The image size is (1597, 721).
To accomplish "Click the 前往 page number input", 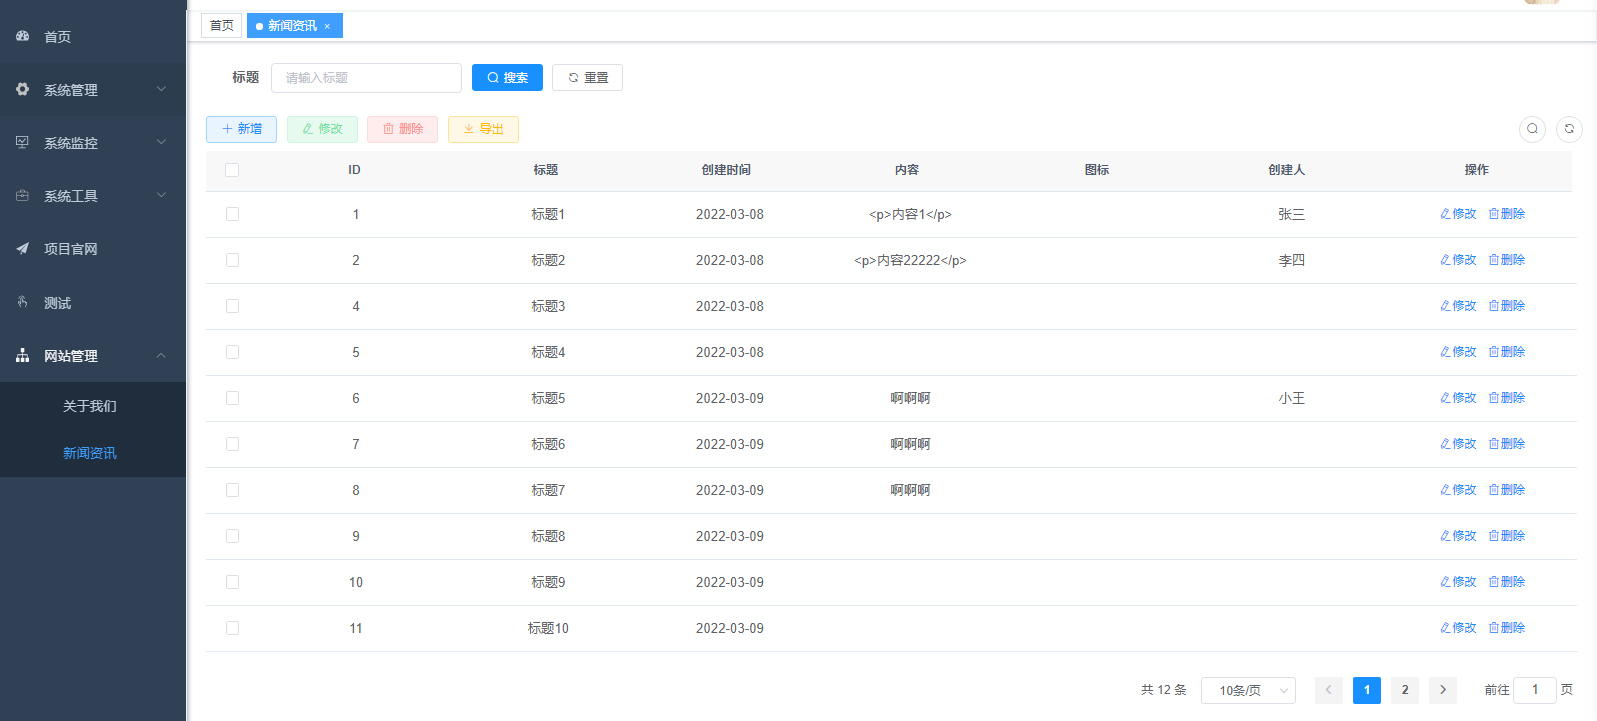I will coord(1535,690).
